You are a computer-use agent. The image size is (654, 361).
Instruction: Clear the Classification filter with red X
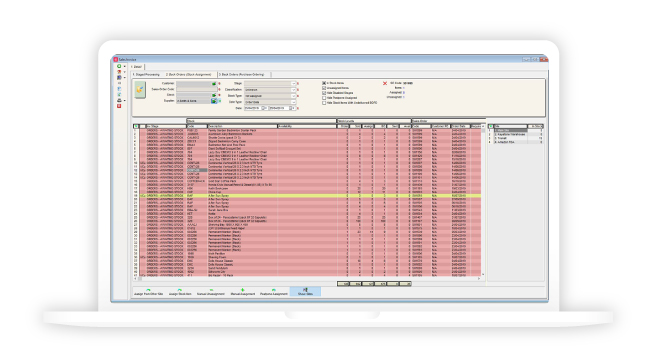point(298,90)
